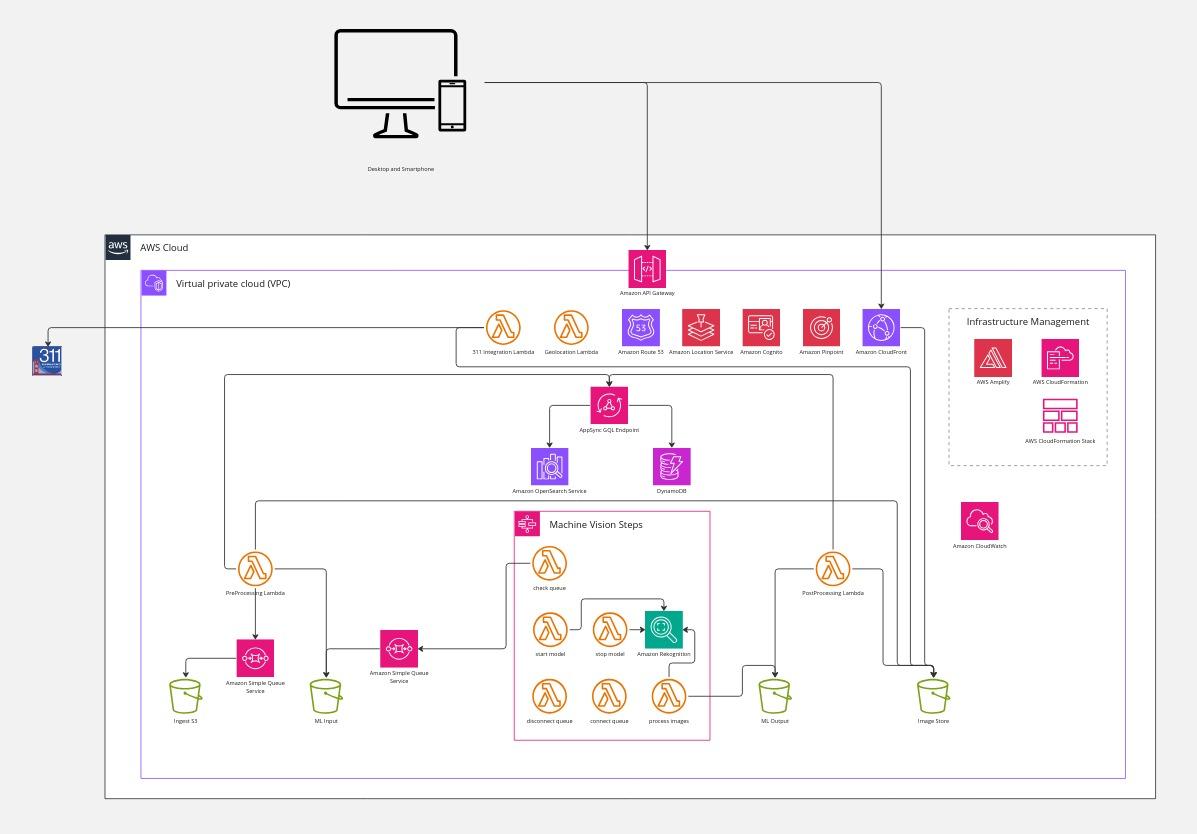Open the Amazon CloudWatch icon
The width and height of the screenshot is (1197, 834).
click(x=979, y=520)
